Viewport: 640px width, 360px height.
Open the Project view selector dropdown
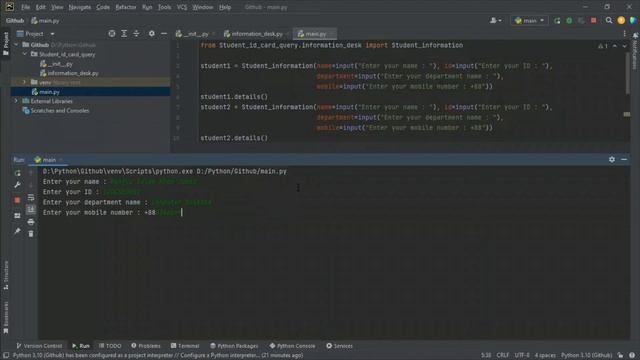[x=36, y=34]
